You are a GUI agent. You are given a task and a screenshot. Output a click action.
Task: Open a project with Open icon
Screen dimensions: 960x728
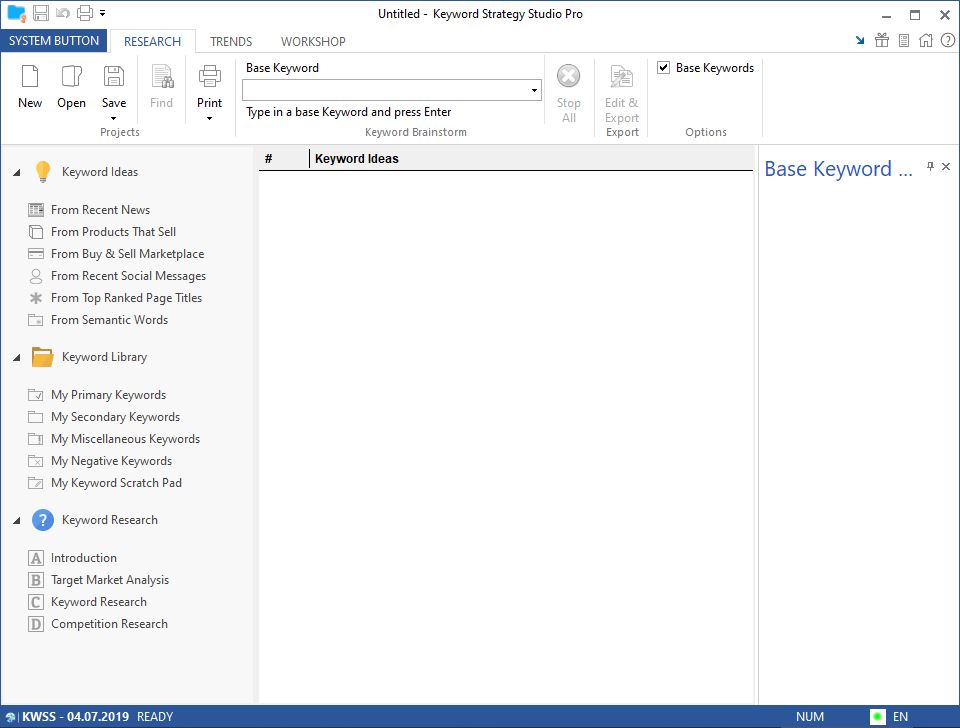[72, 77]
